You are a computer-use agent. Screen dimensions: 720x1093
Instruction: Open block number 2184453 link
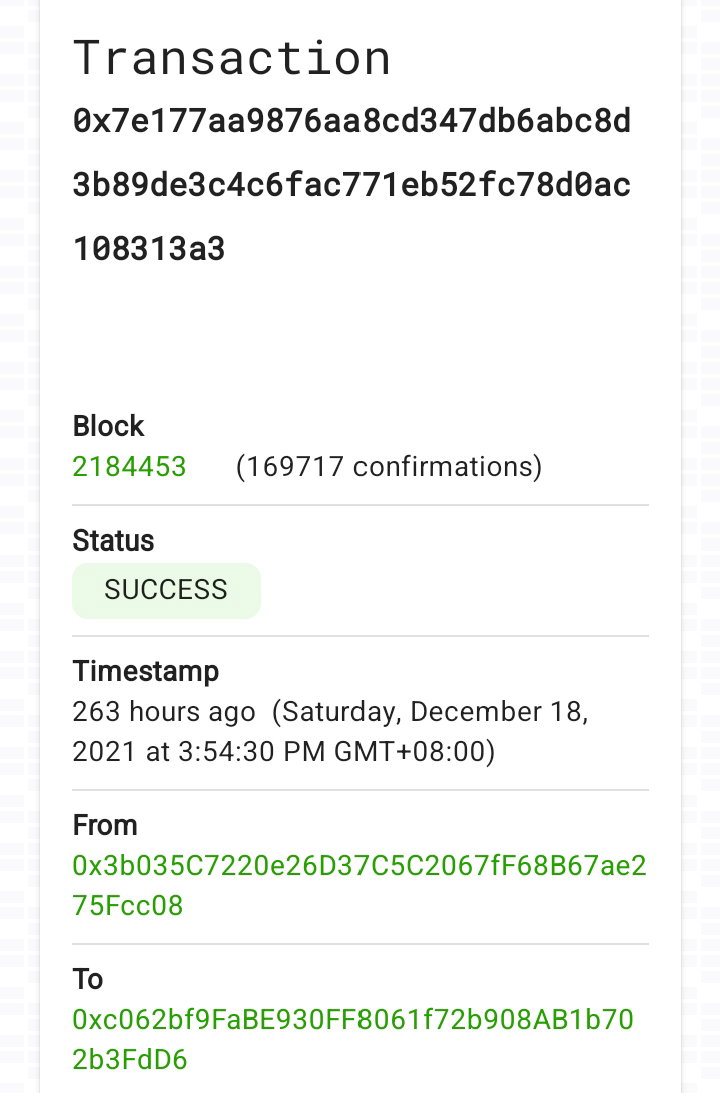click(129, 466)
